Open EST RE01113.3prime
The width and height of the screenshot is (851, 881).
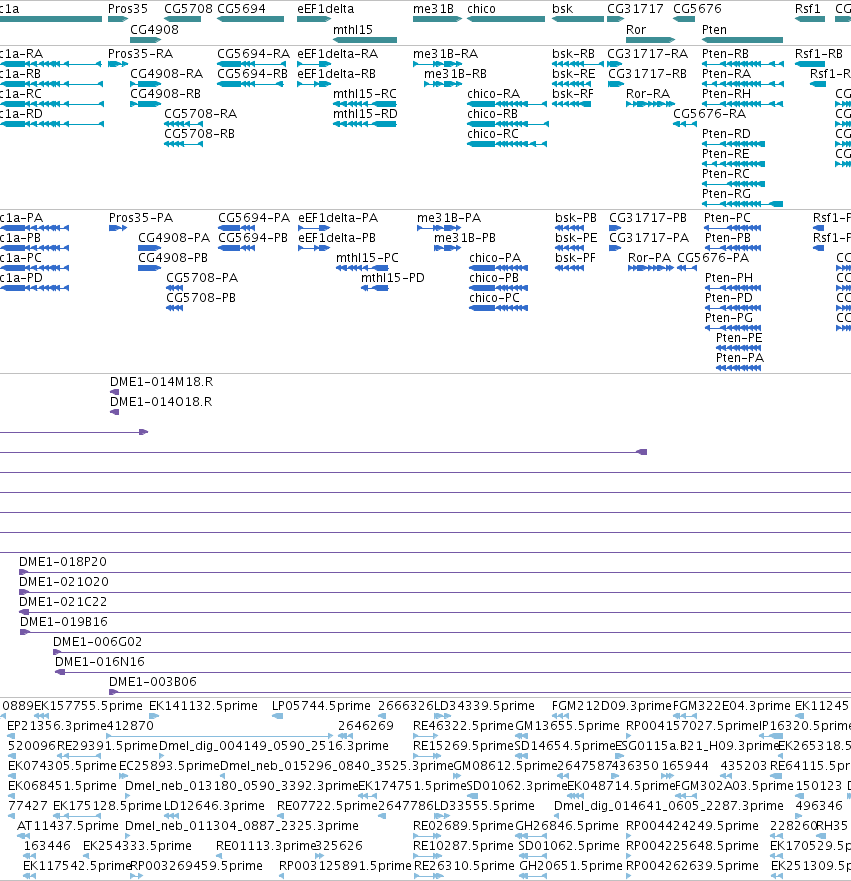point(266,846)
